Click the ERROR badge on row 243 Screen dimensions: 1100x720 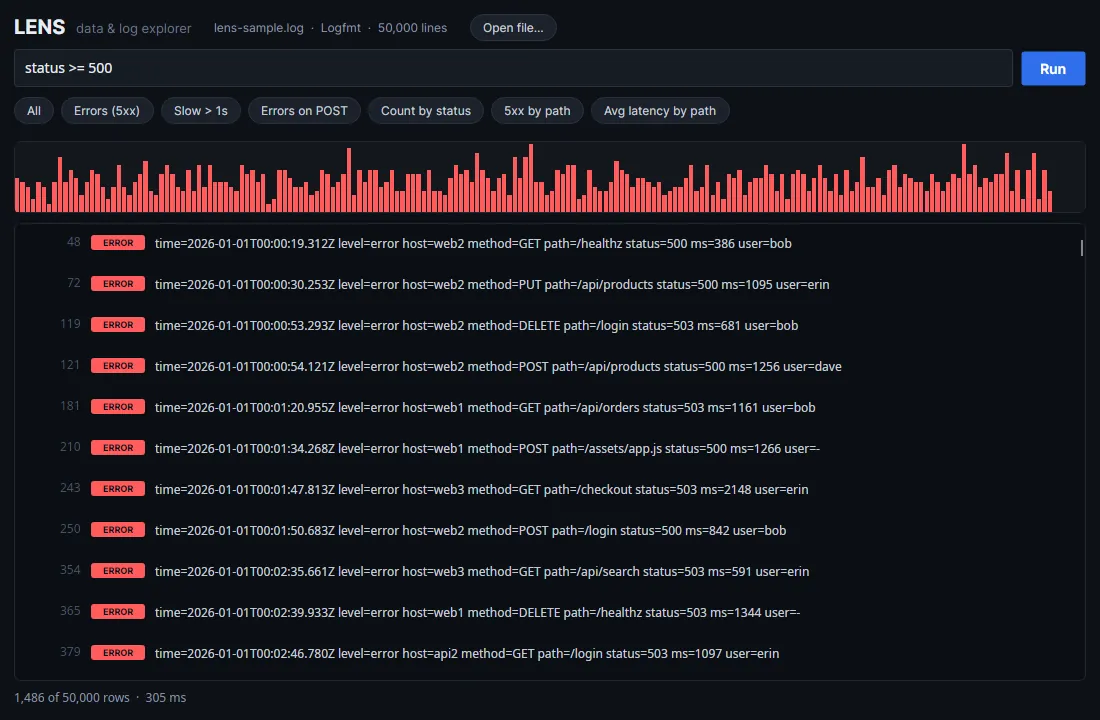tap(118, 488)
